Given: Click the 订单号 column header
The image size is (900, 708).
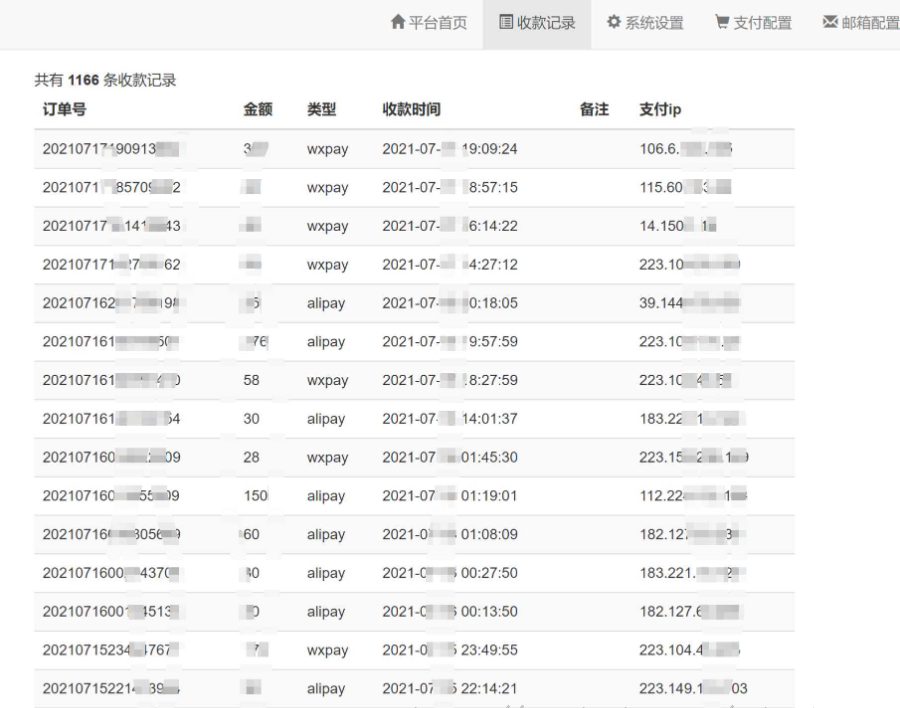Looking at the screenshot, I should coord(63,109).
